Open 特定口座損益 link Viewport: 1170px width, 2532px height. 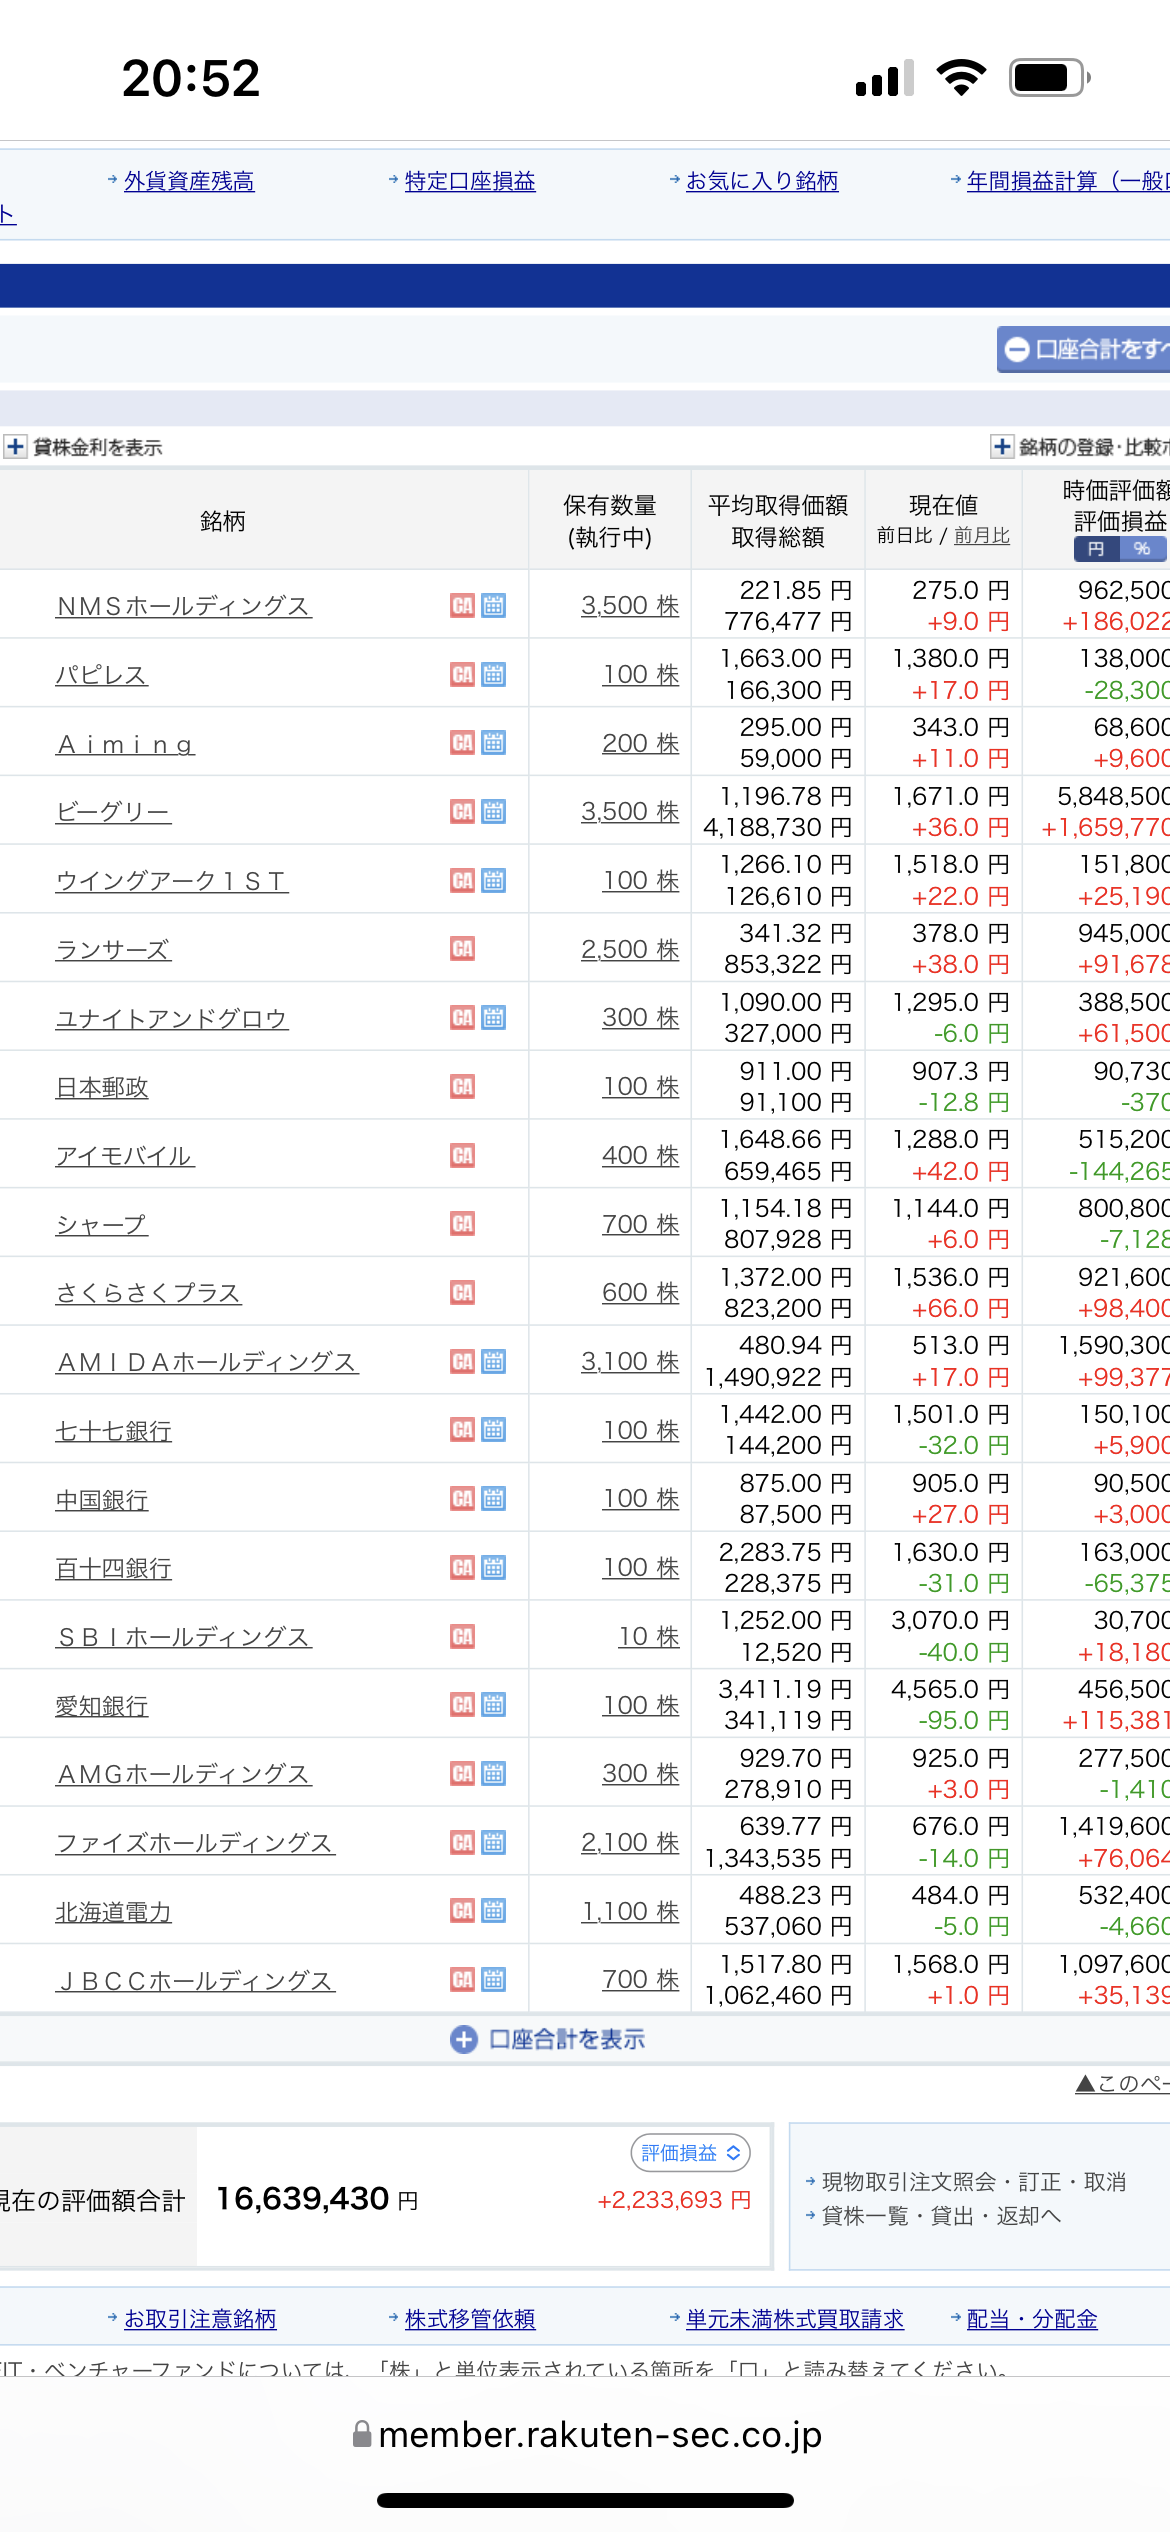click(470, 181)
